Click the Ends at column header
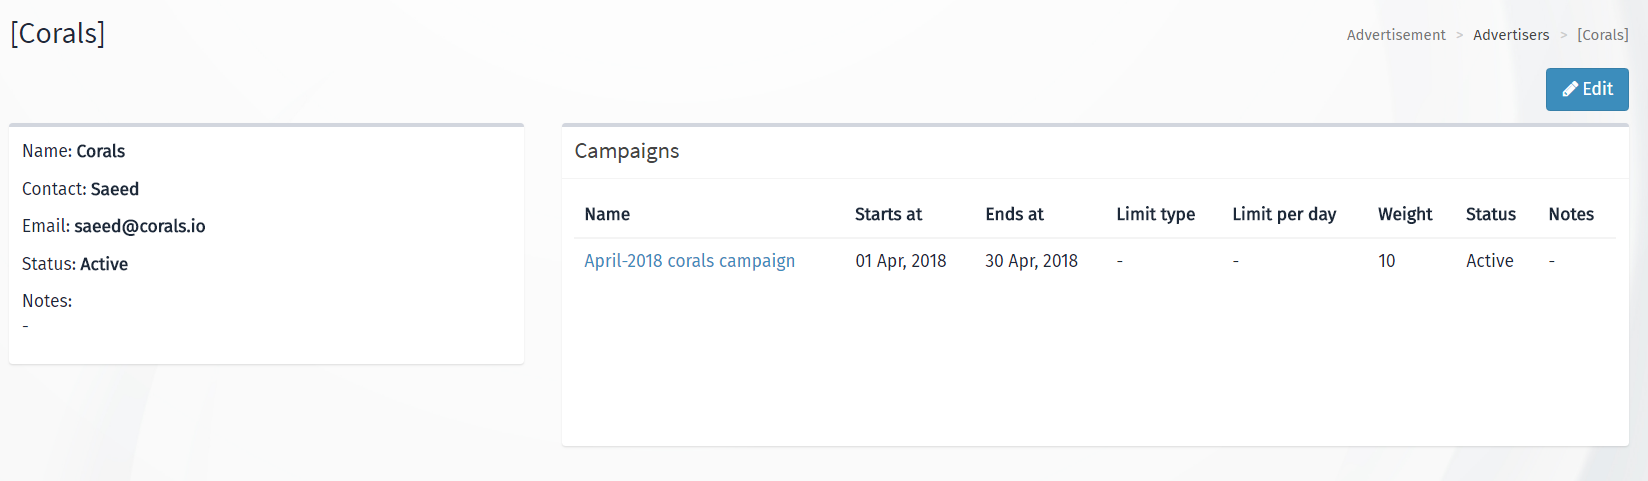Image resolution: width=1648 pixels, height=481 pixels. click(1014, 214)
